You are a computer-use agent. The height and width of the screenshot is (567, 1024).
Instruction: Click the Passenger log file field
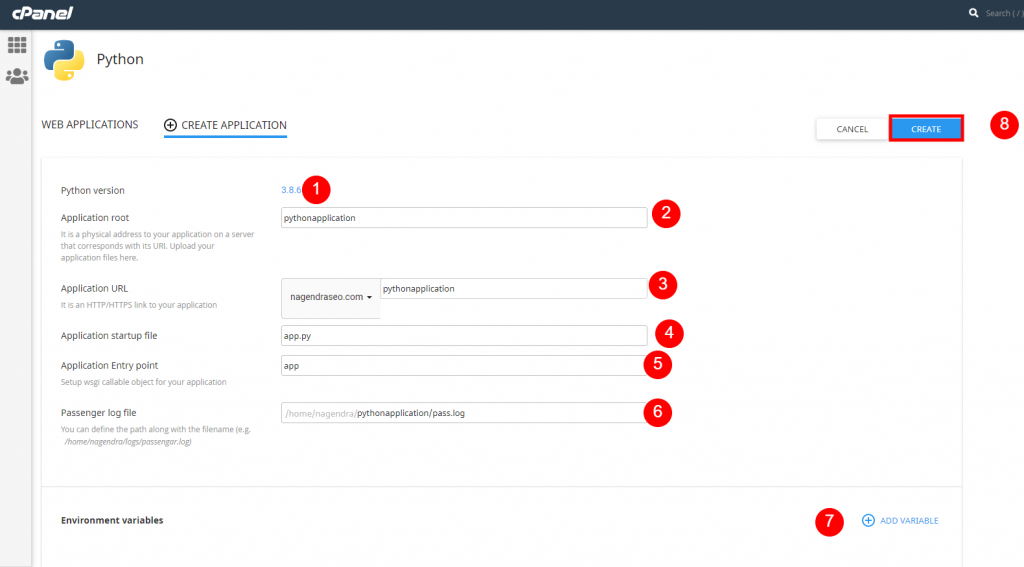[464, 413]
